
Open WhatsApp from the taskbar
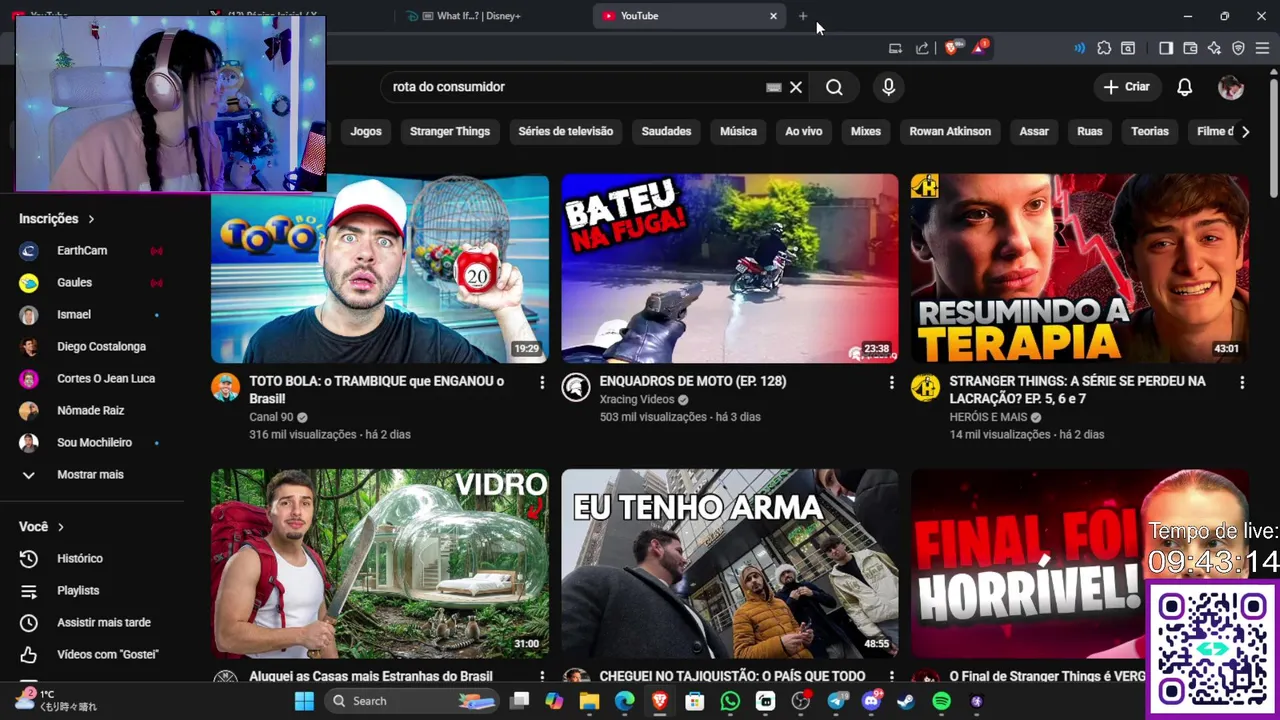730,701
